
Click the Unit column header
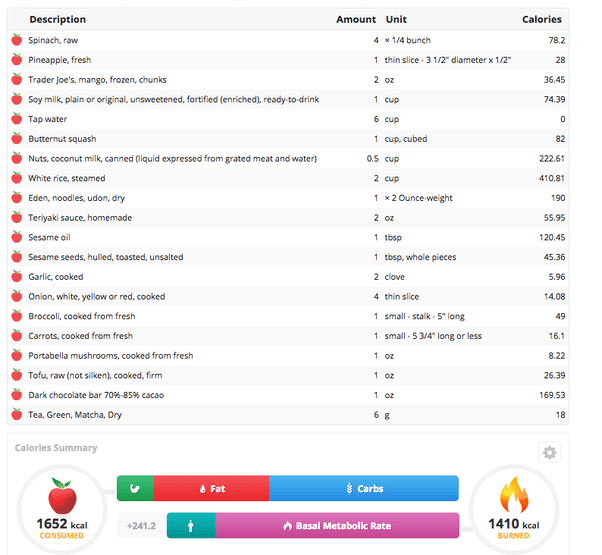coord(396,19)
